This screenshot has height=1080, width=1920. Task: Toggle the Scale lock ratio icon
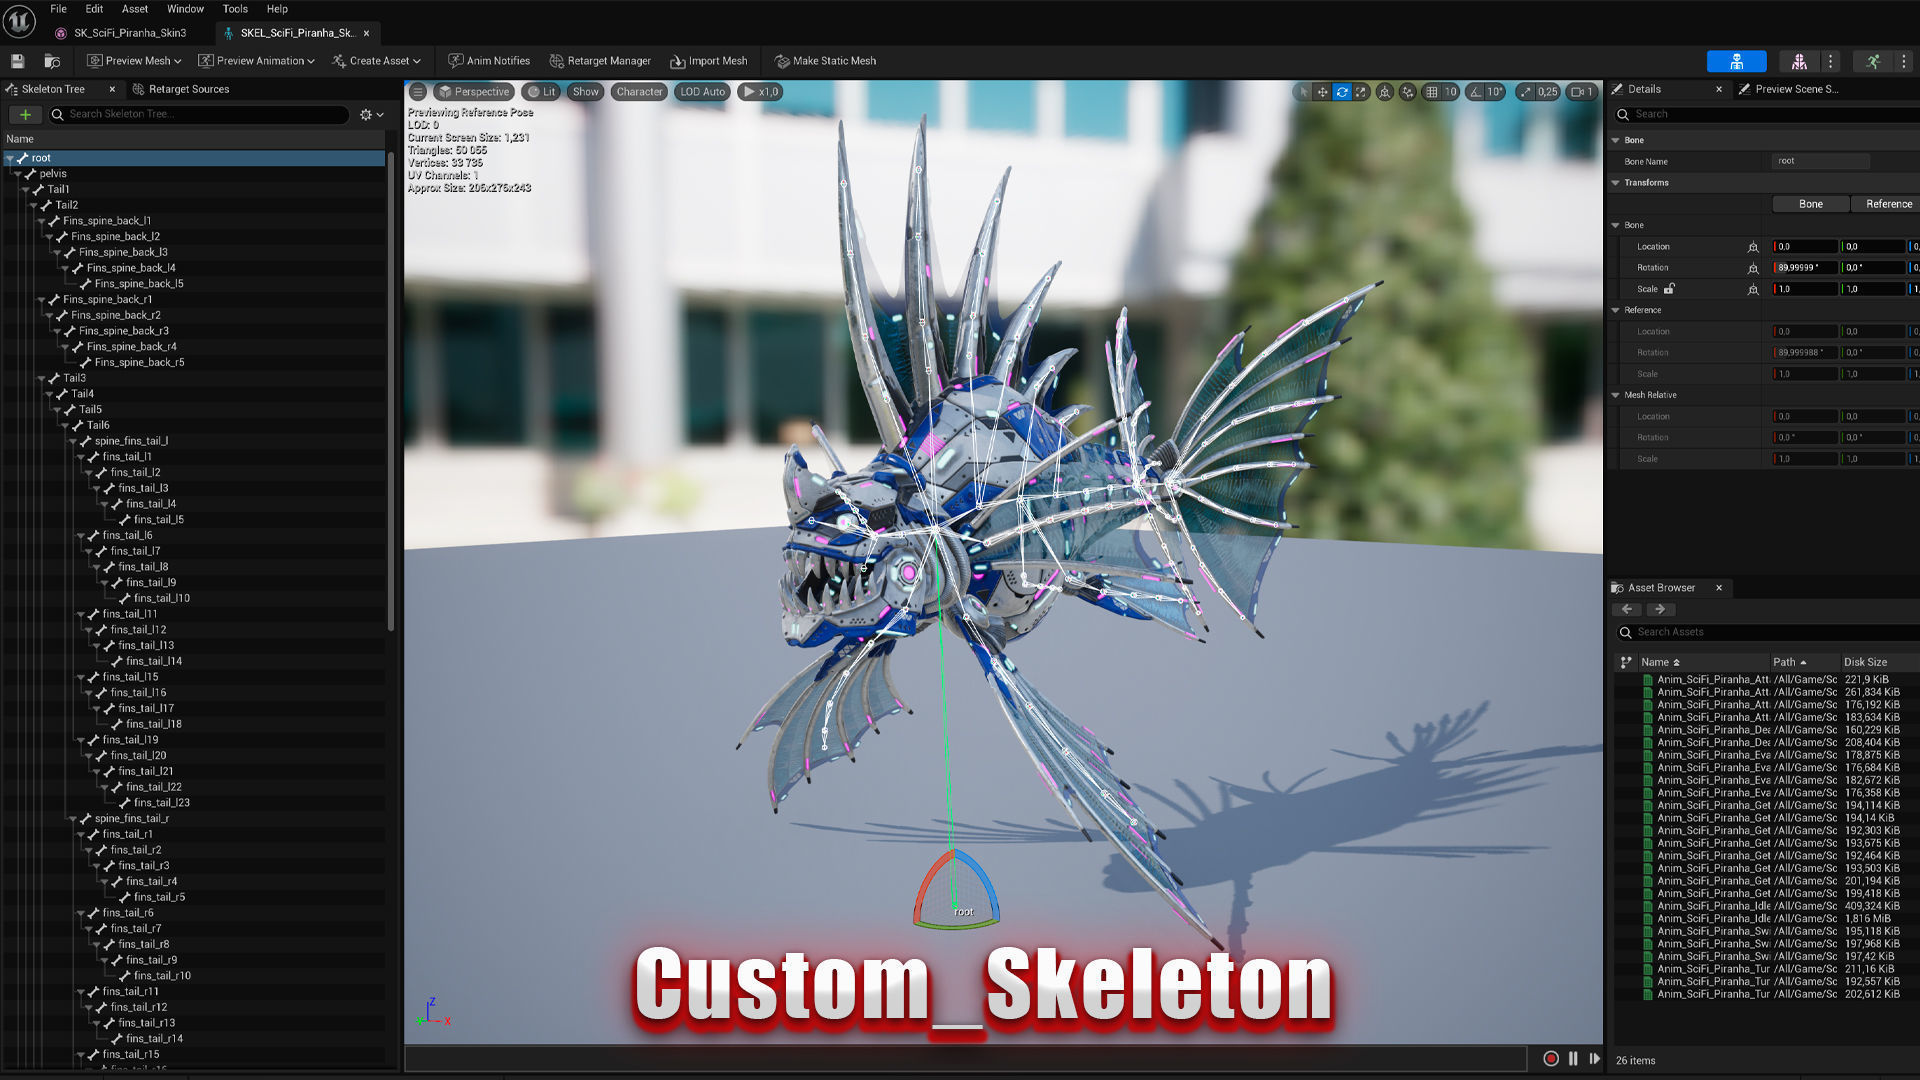point(1669,289)
